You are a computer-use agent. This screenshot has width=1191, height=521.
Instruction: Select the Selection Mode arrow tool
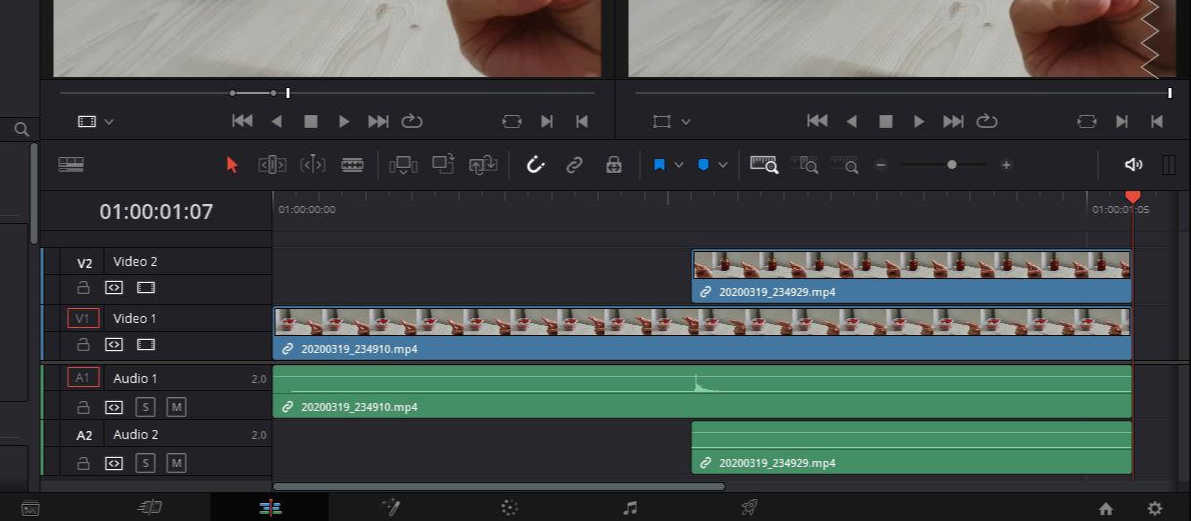[x=232, y=165]
